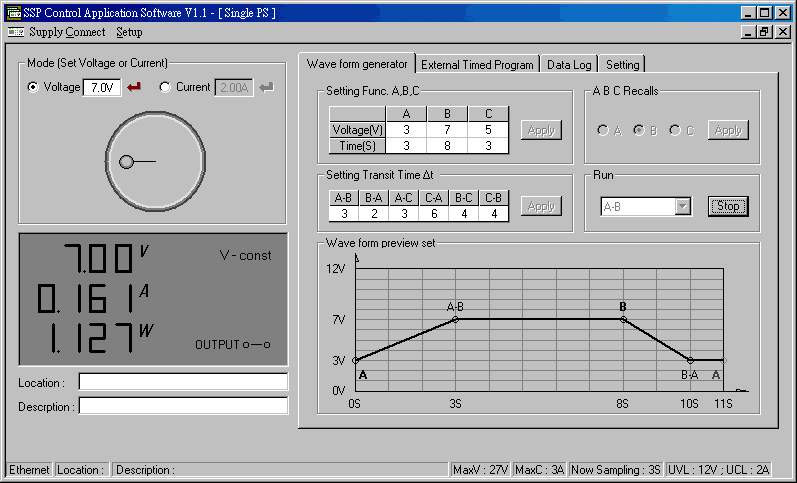
Task: Open the Setting tab
Action: pyautogui.click(x=622, y=64)
